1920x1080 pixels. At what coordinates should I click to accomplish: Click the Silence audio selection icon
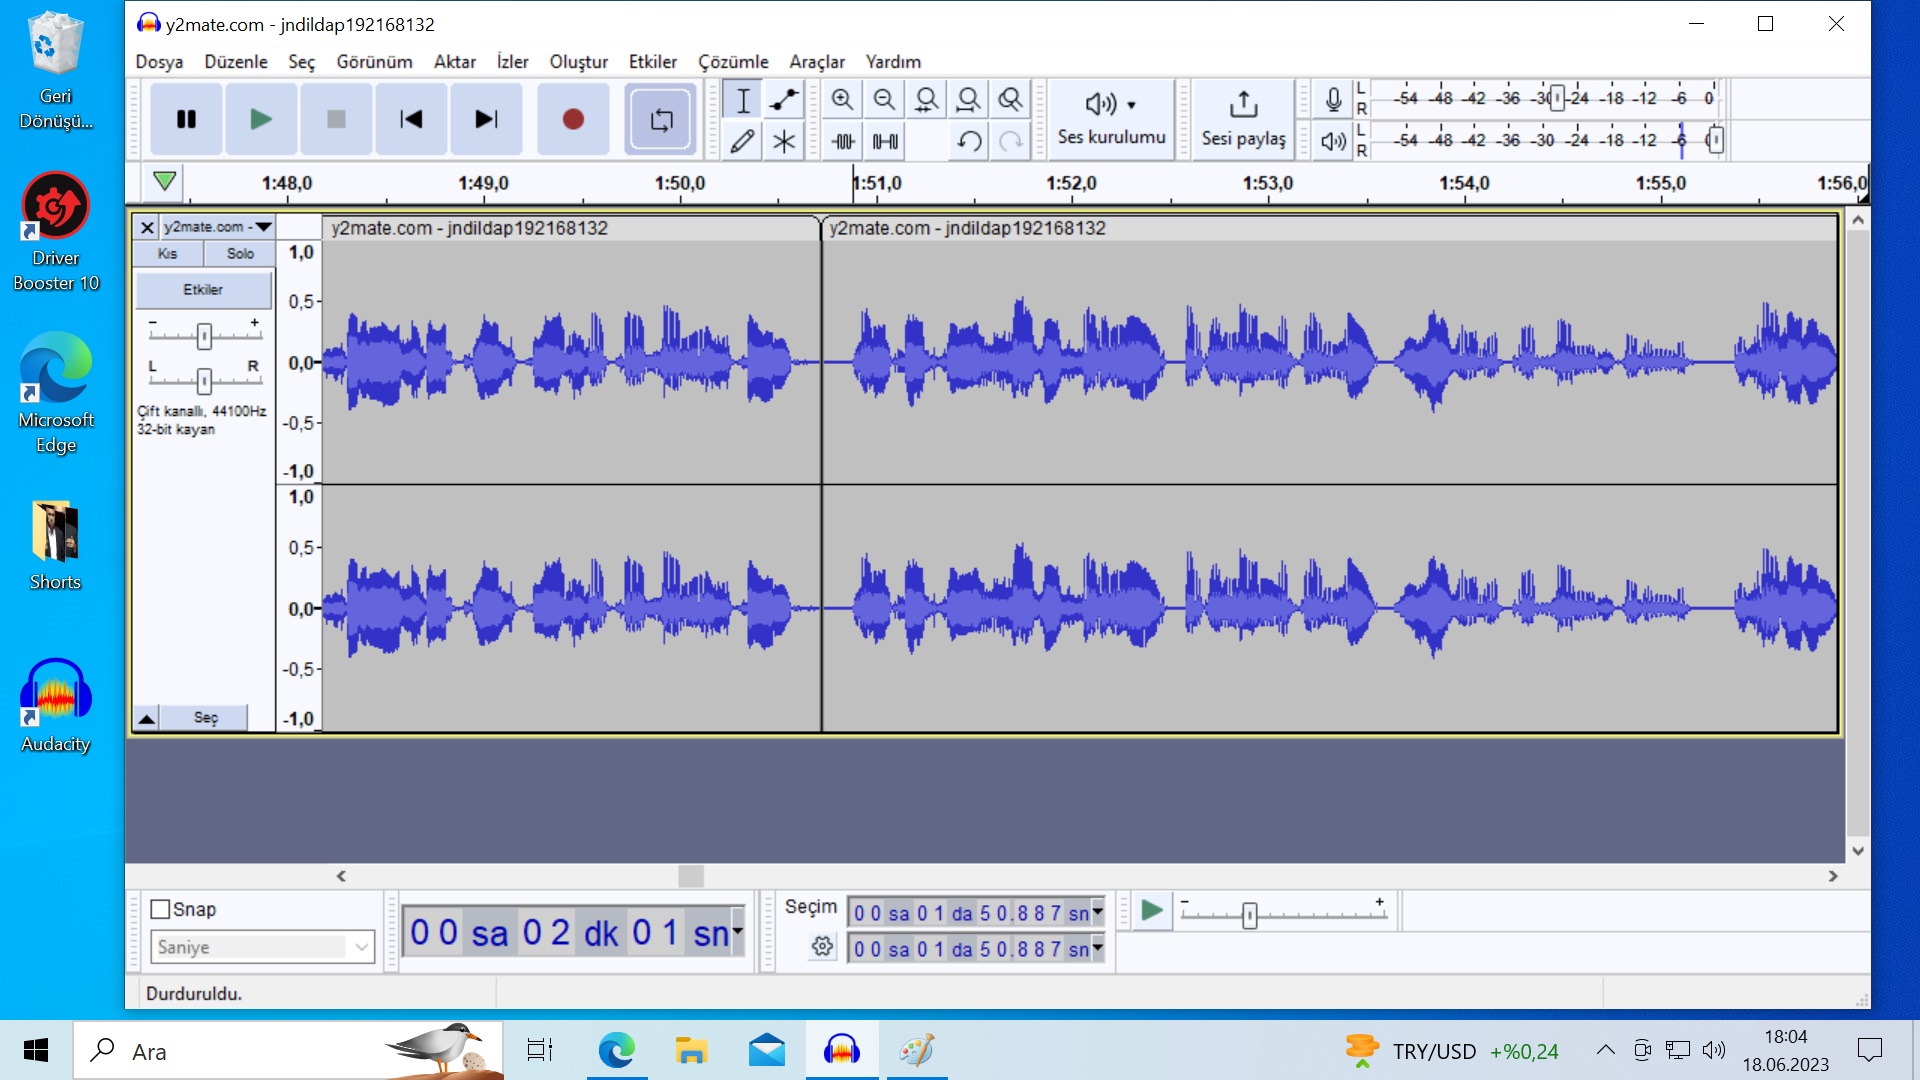coord(885,141)
